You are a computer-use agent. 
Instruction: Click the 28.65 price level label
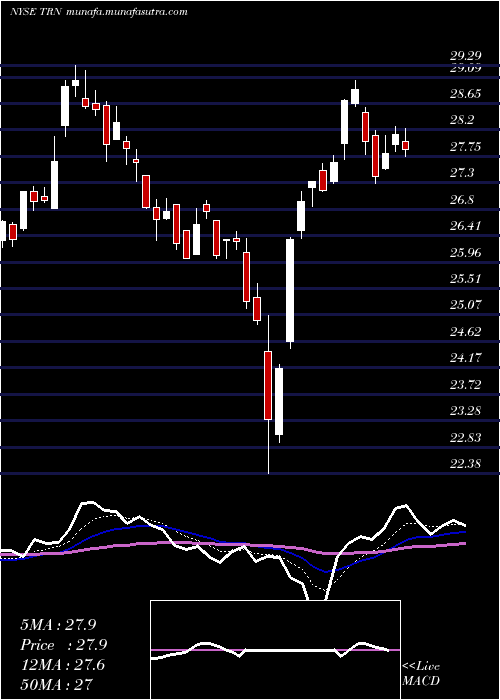point(465,94)
